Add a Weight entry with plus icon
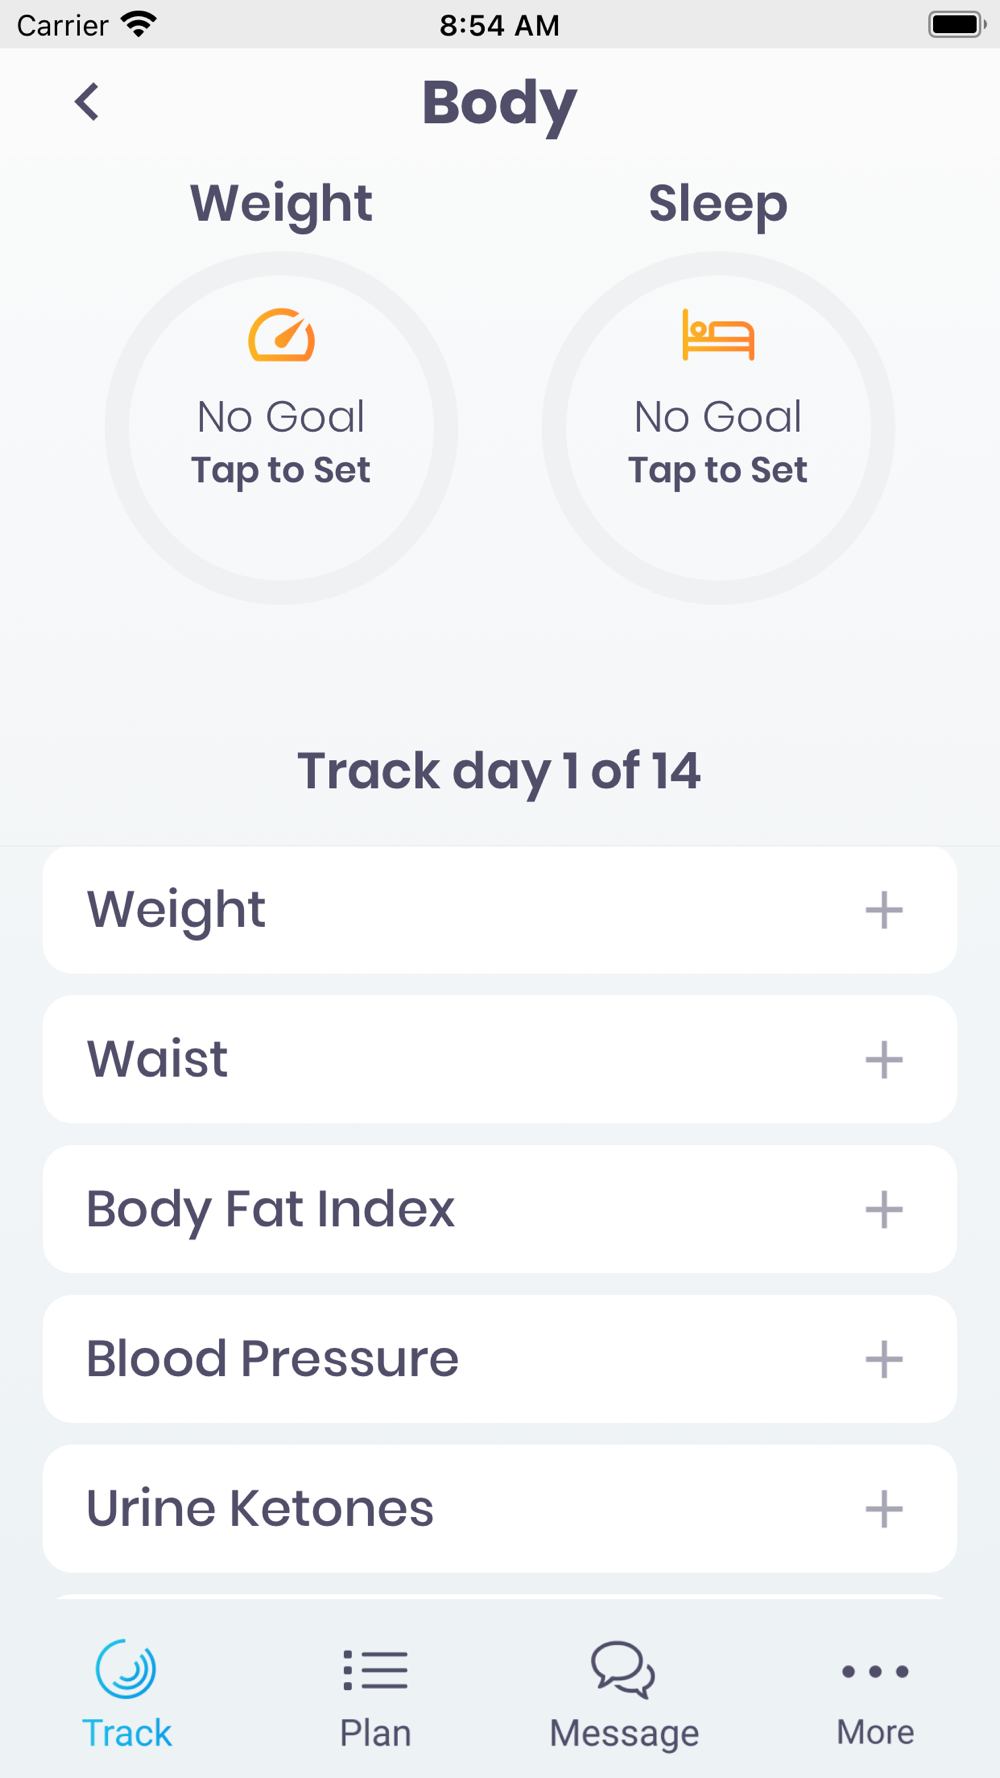Image resolution: width=1000 pixels, height=1778 pixels. 884,910
